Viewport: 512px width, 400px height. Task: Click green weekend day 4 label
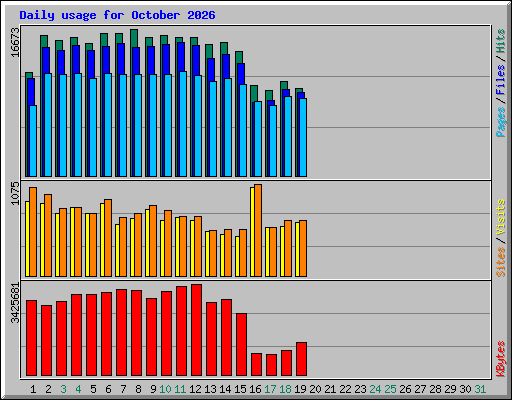click(x=78, y=389)
